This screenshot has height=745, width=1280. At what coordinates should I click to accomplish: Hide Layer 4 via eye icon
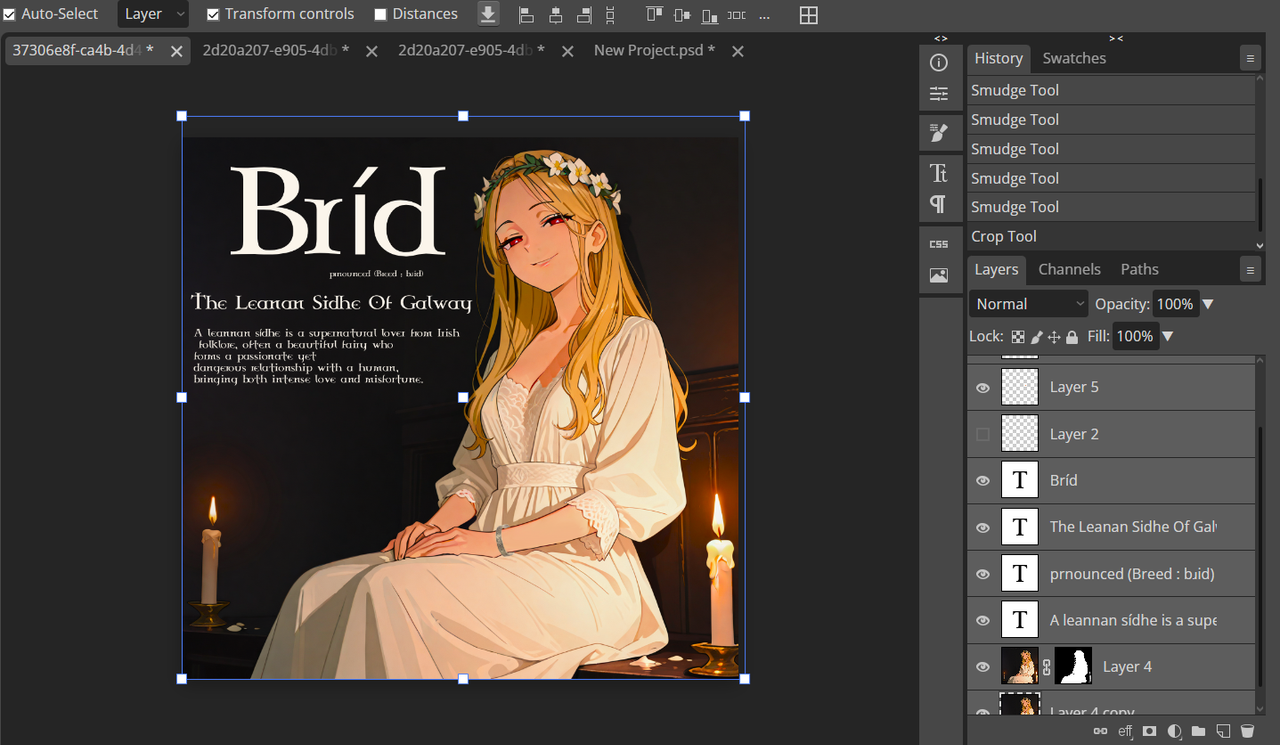click(983, 667)
